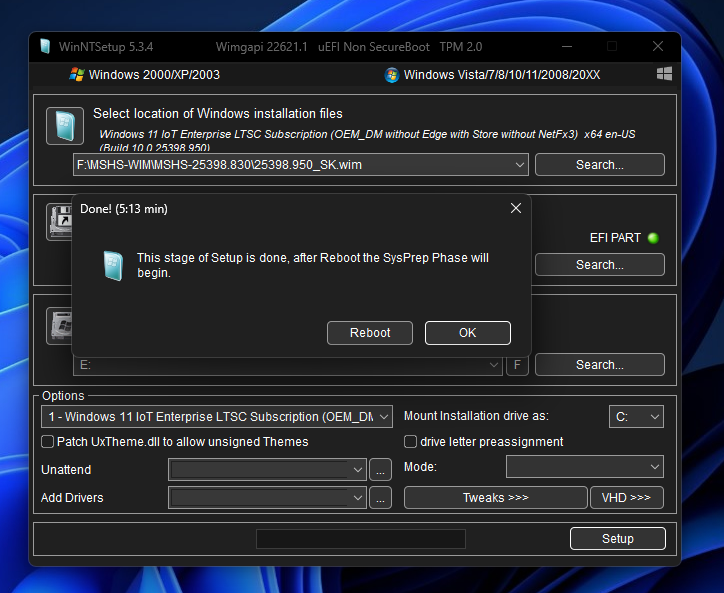Click the F format drive button
The image size is (724, 593).
517,365
